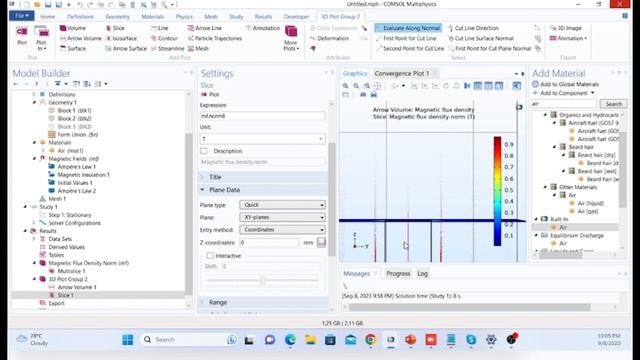Screen dimensions: 640x360
Task: Click Plot button in Settings panel
Action: pyautogui.click(x=210, y=94)
